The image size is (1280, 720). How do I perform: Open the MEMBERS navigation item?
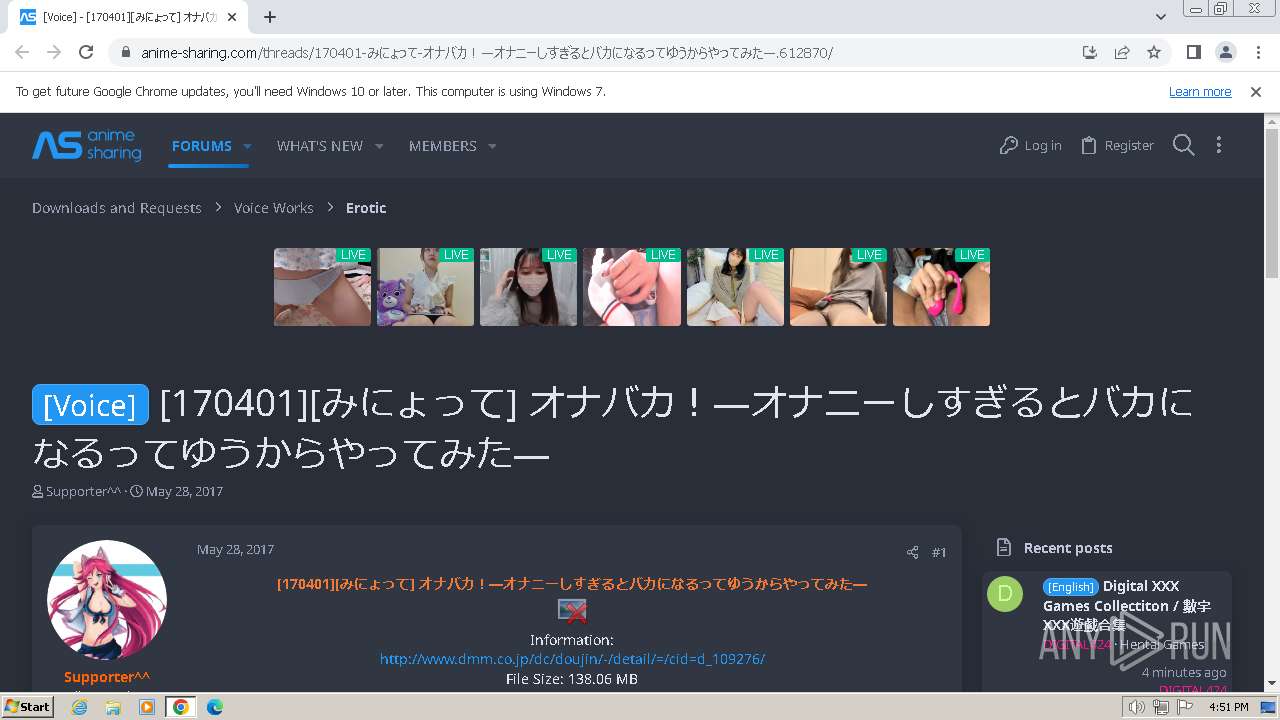point(443,146)
